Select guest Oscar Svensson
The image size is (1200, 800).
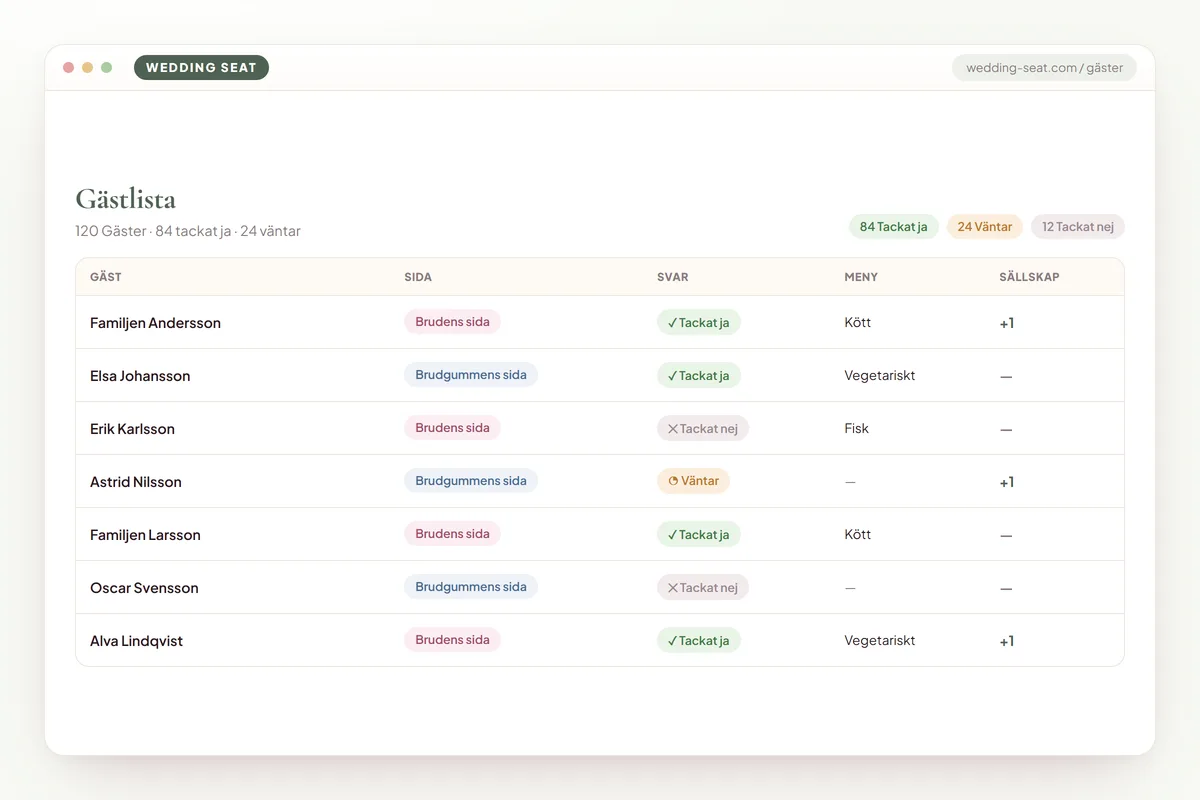[x=144, y=588]
